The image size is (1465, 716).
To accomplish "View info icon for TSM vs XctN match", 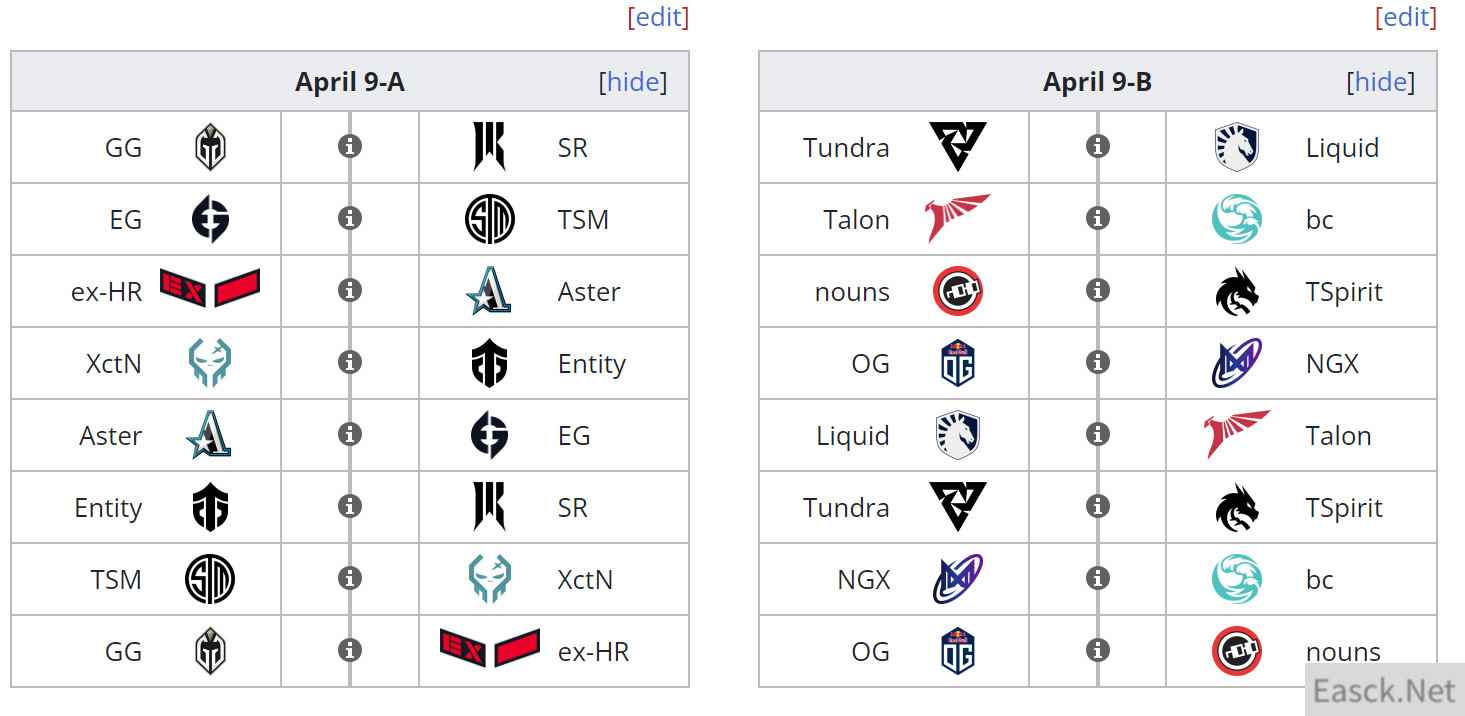I will pyautogui.click(x=349, y=578).
